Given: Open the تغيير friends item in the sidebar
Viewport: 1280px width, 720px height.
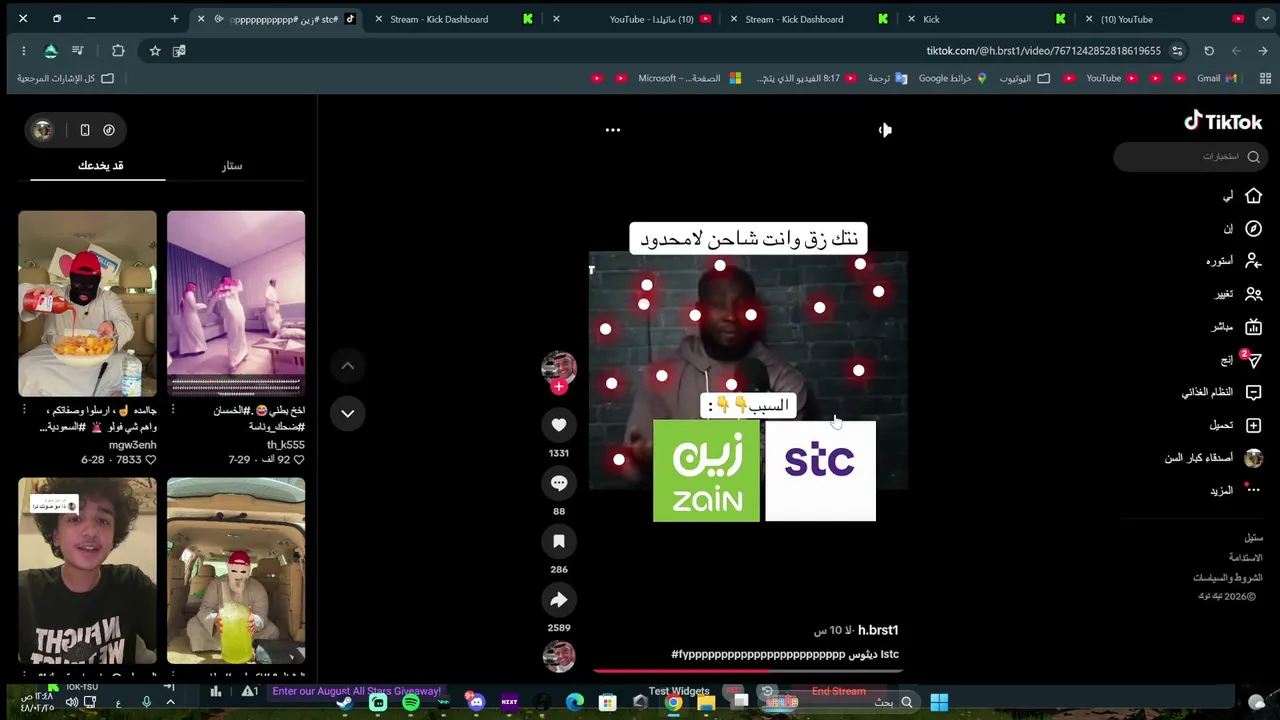Looking at the screenshot, I should (x=1238, y=294).
